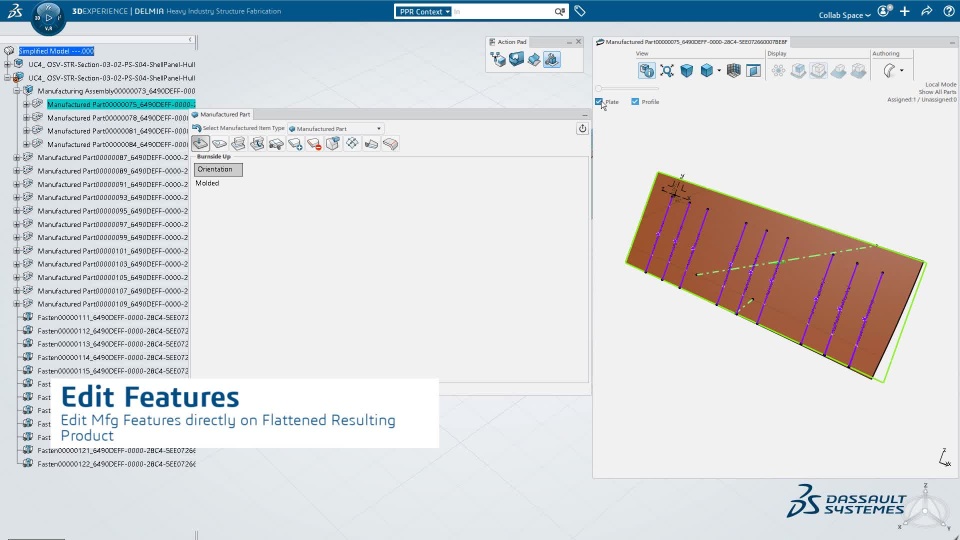Click the tag icon beside search
This screenshot has height=540, width=960.
(x=580, y=11)
